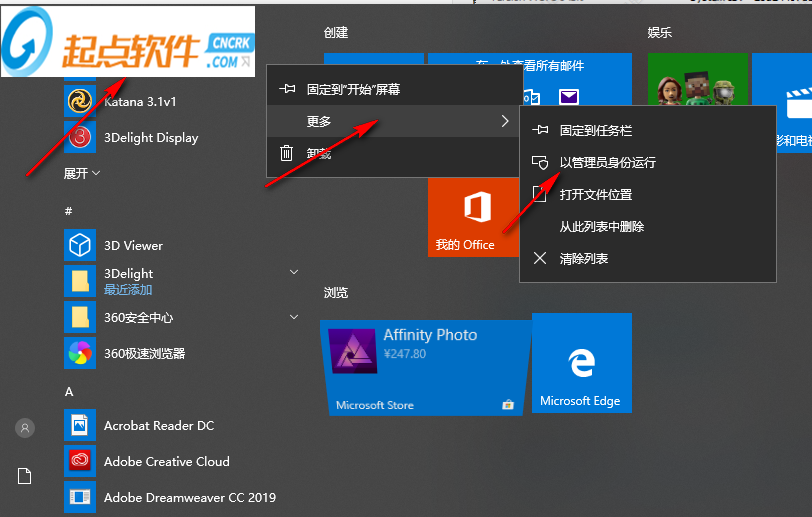Launch 360极速浏览器 via its colorful icon
Screen dimensions: 812x517
tap(80, 353)
